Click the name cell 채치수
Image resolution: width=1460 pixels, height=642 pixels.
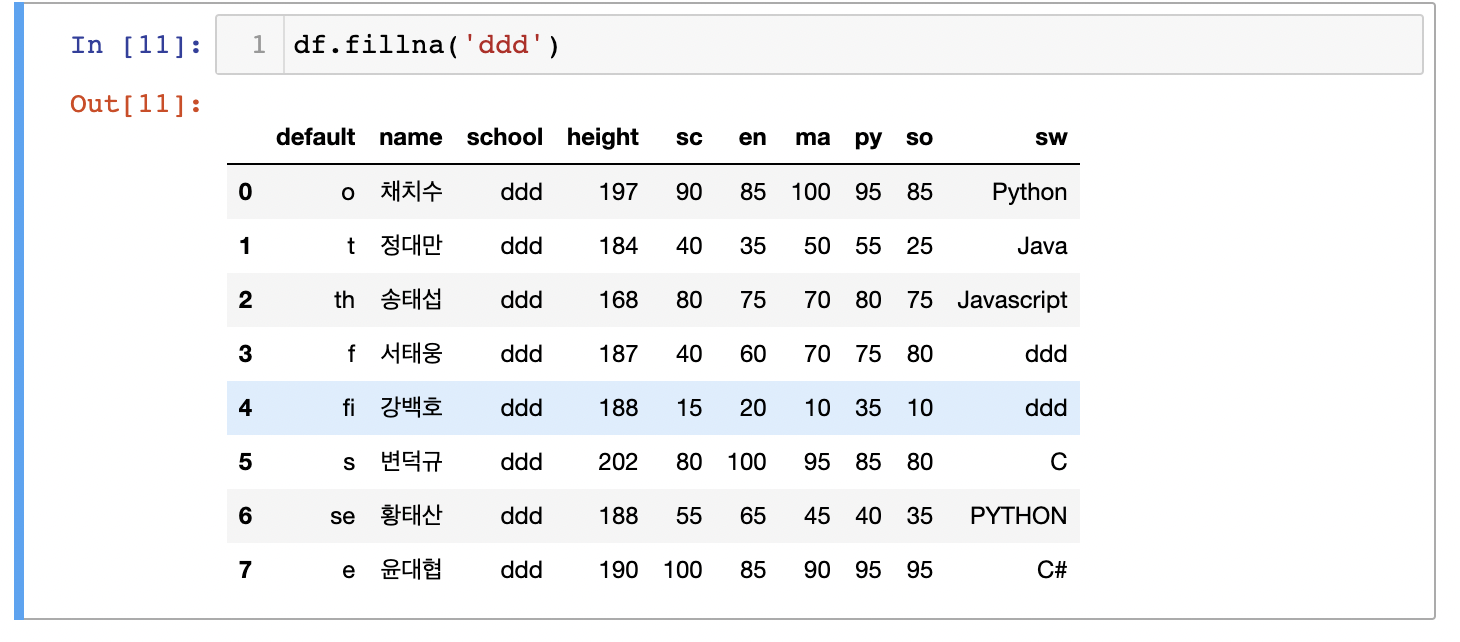(x=411, y=192)
